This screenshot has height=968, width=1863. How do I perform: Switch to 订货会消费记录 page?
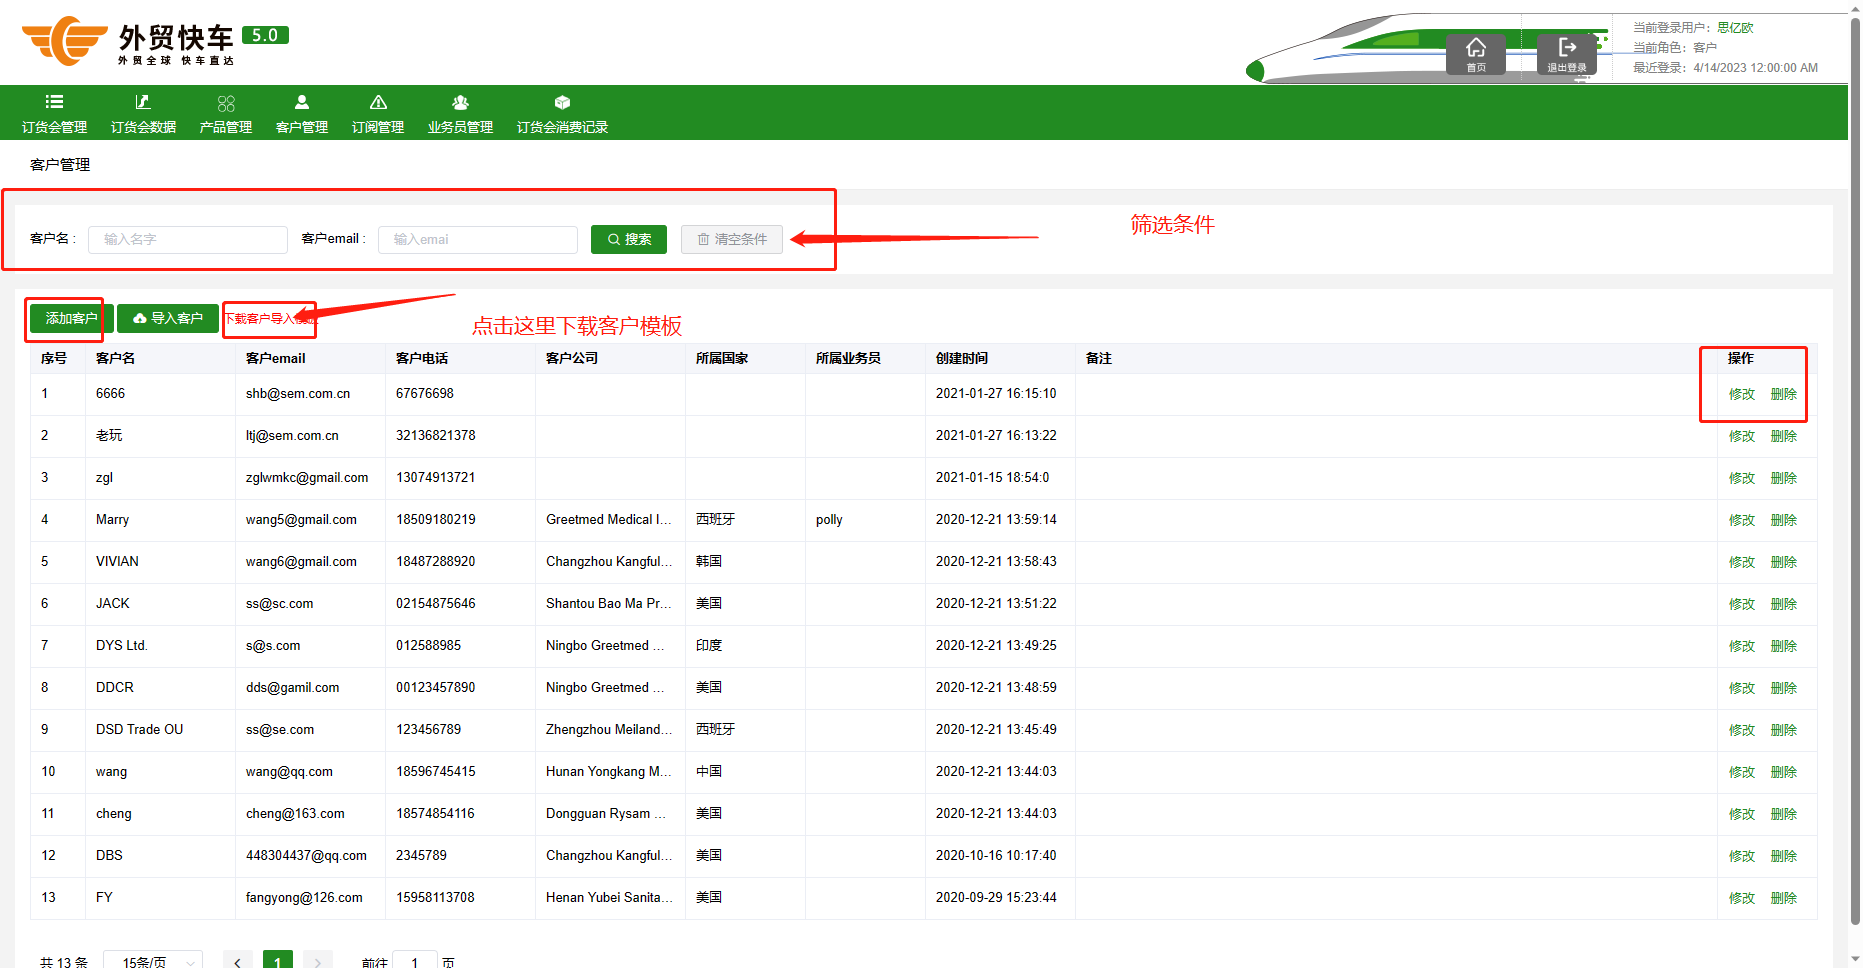click(x=562, y=114)
